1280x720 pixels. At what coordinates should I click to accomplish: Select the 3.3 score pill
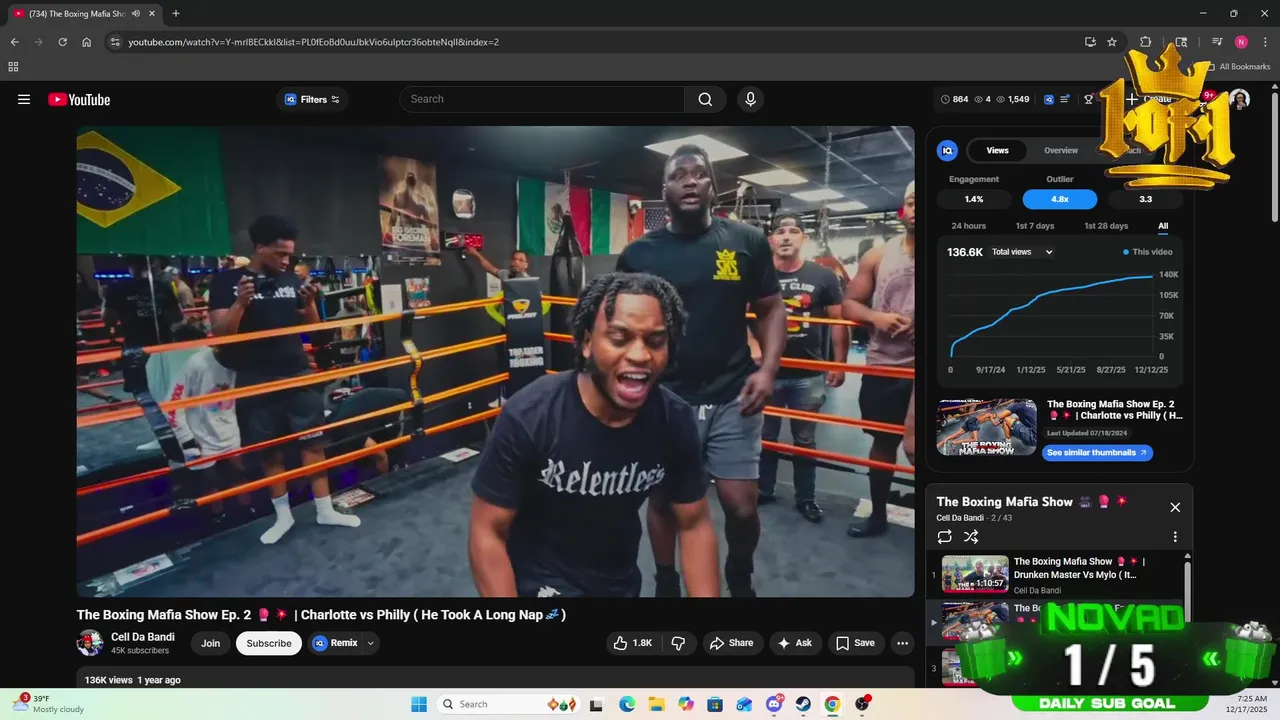(1146, 199)
